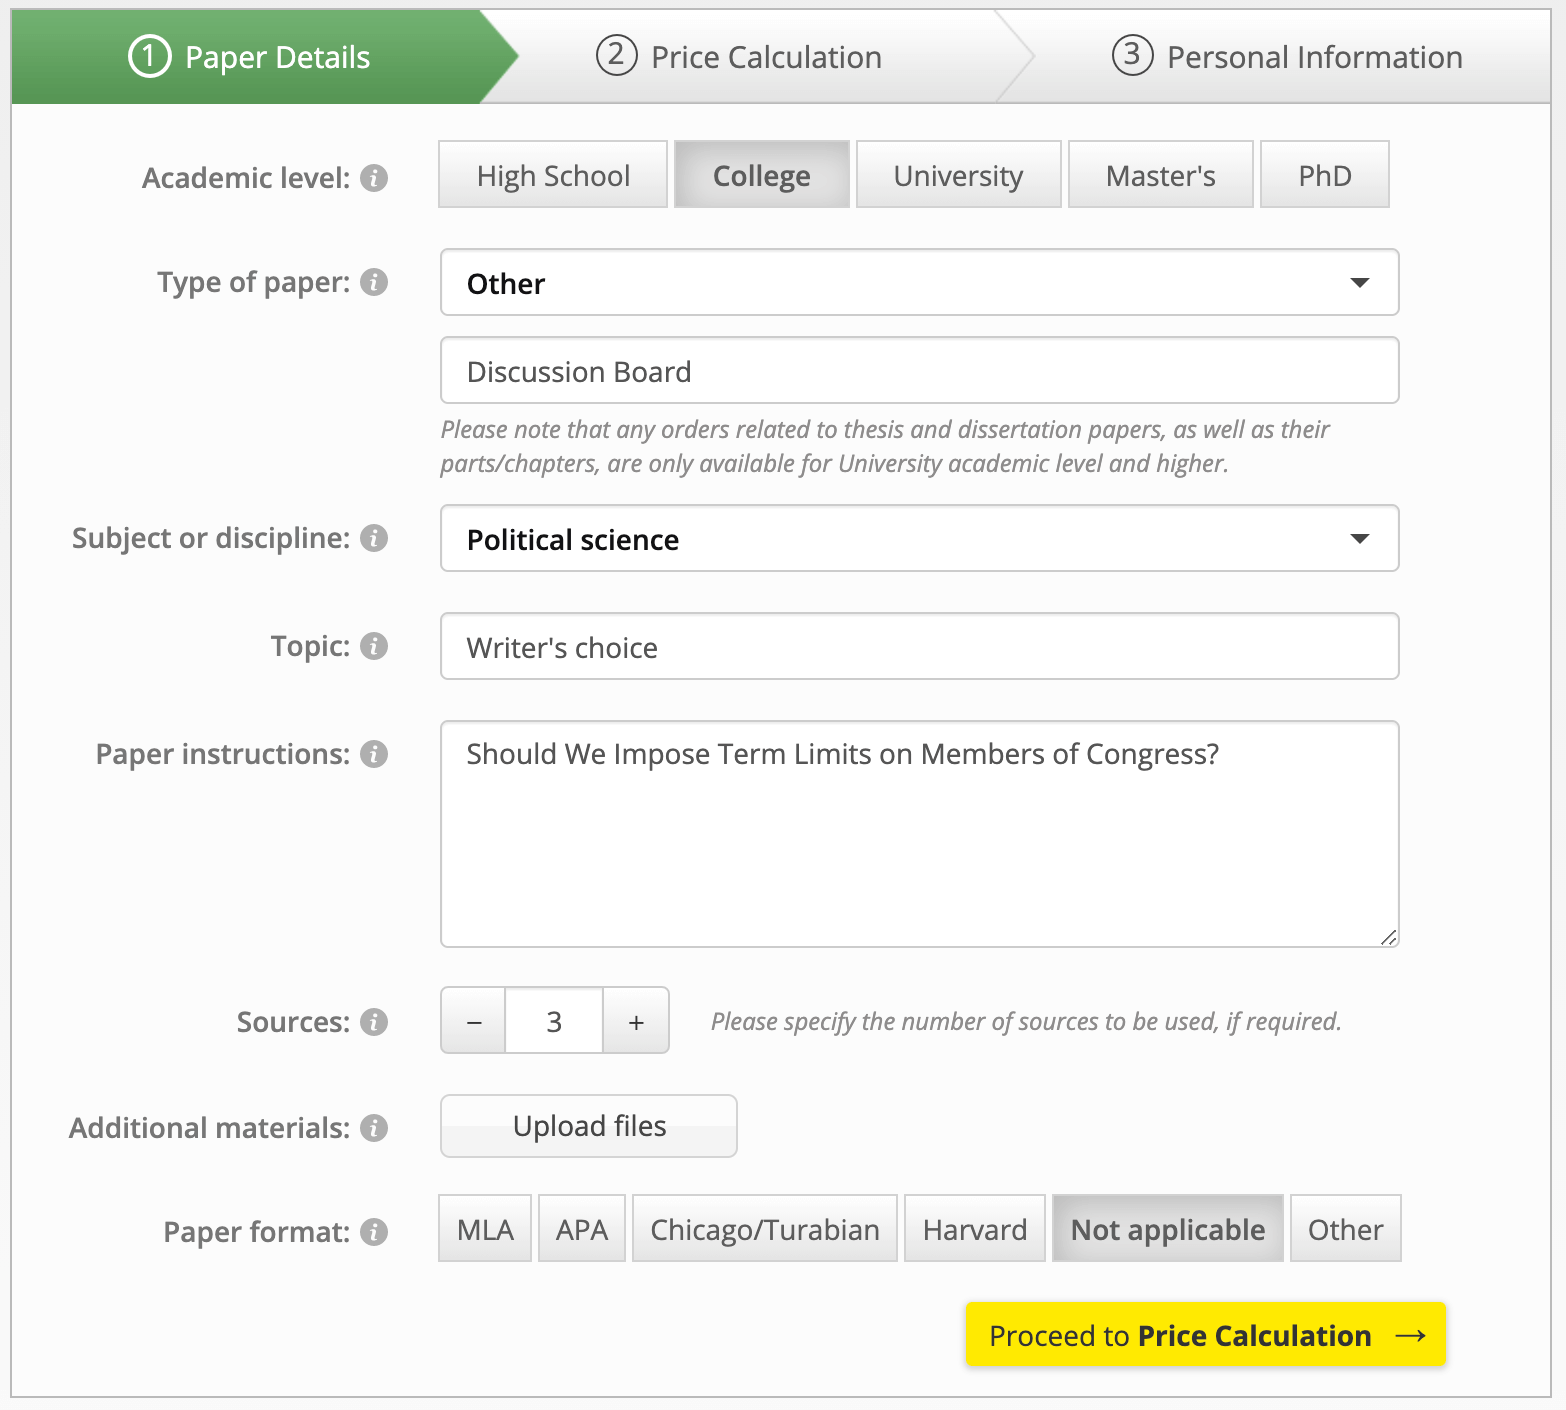Click the Additional materials info icon

(374, 1128)
